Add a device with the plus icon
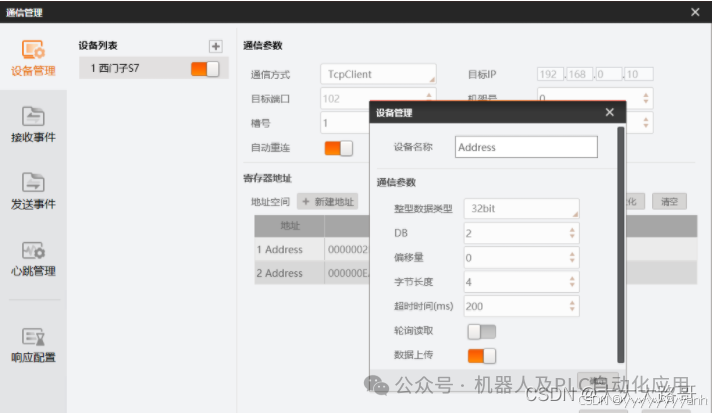 pyautogui.click(x=215, y=46)
